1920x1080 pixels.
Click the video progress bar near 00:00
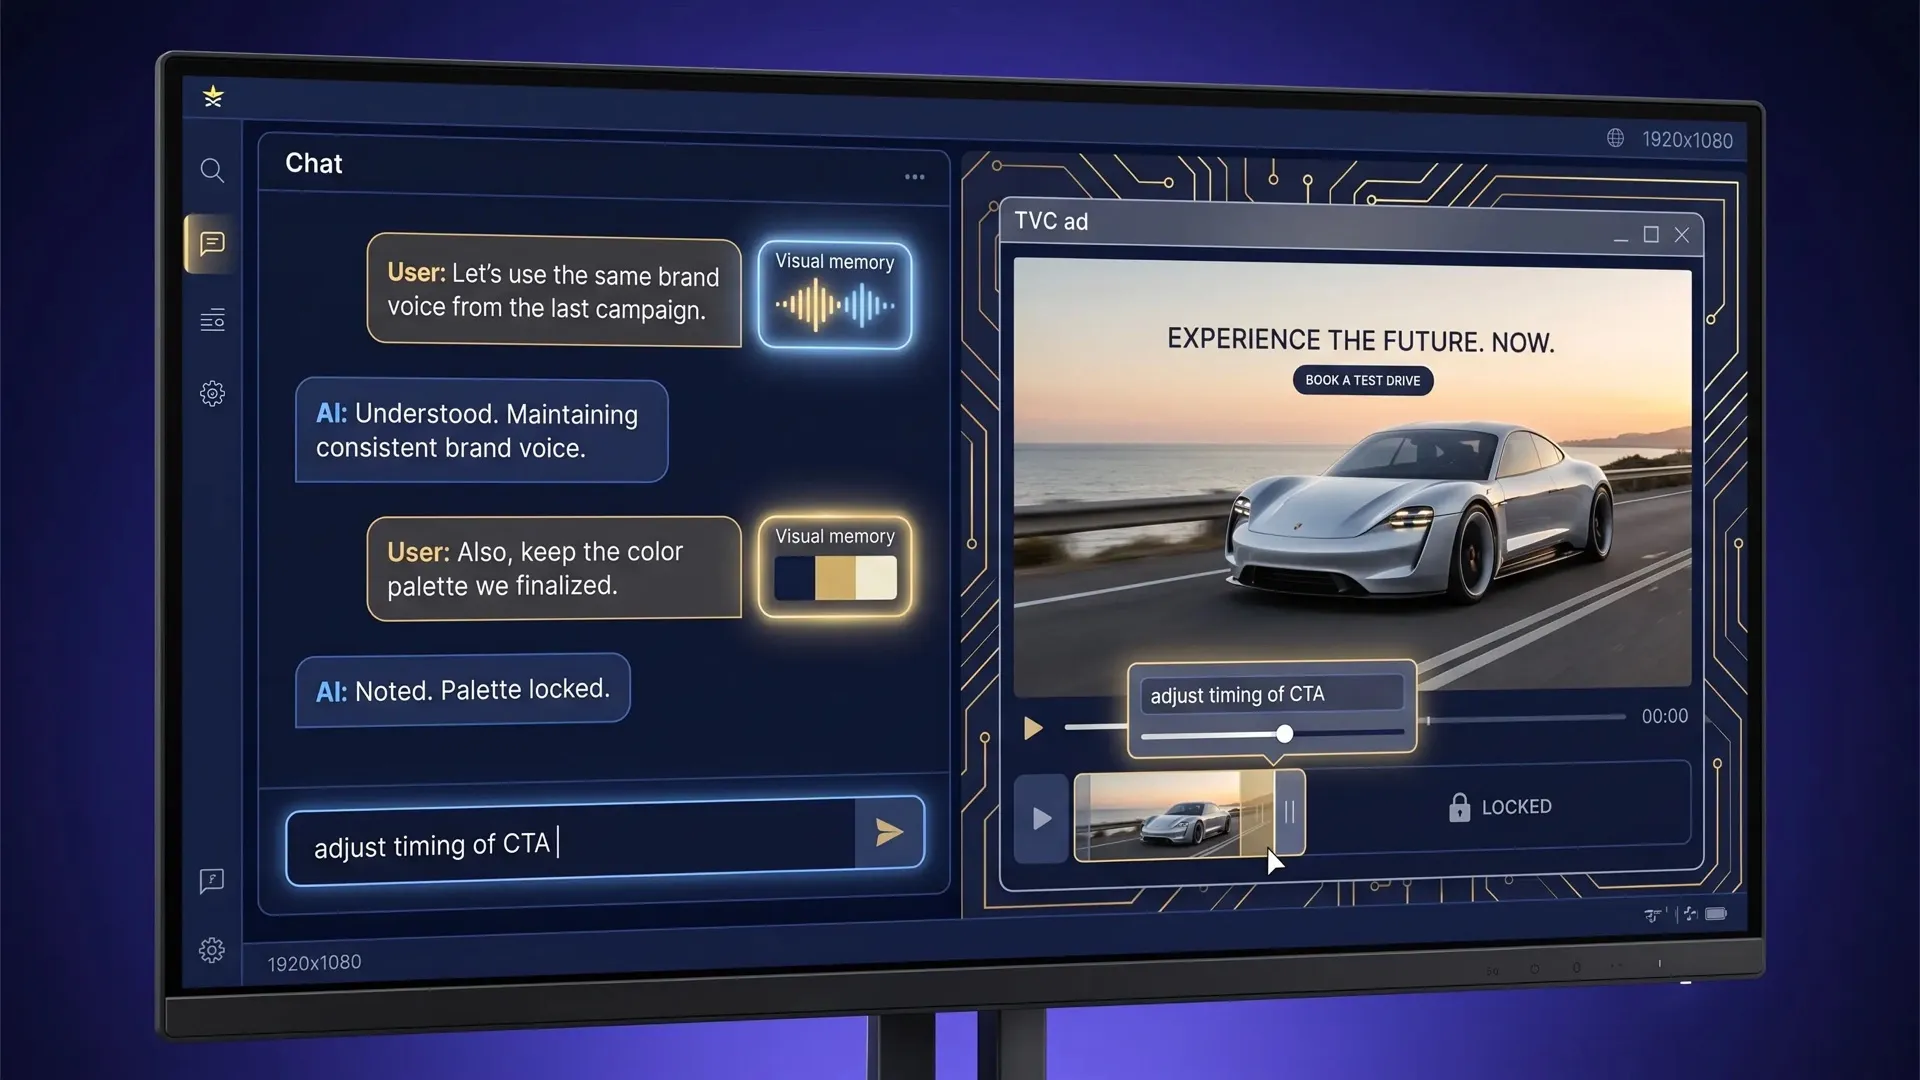1526,718
